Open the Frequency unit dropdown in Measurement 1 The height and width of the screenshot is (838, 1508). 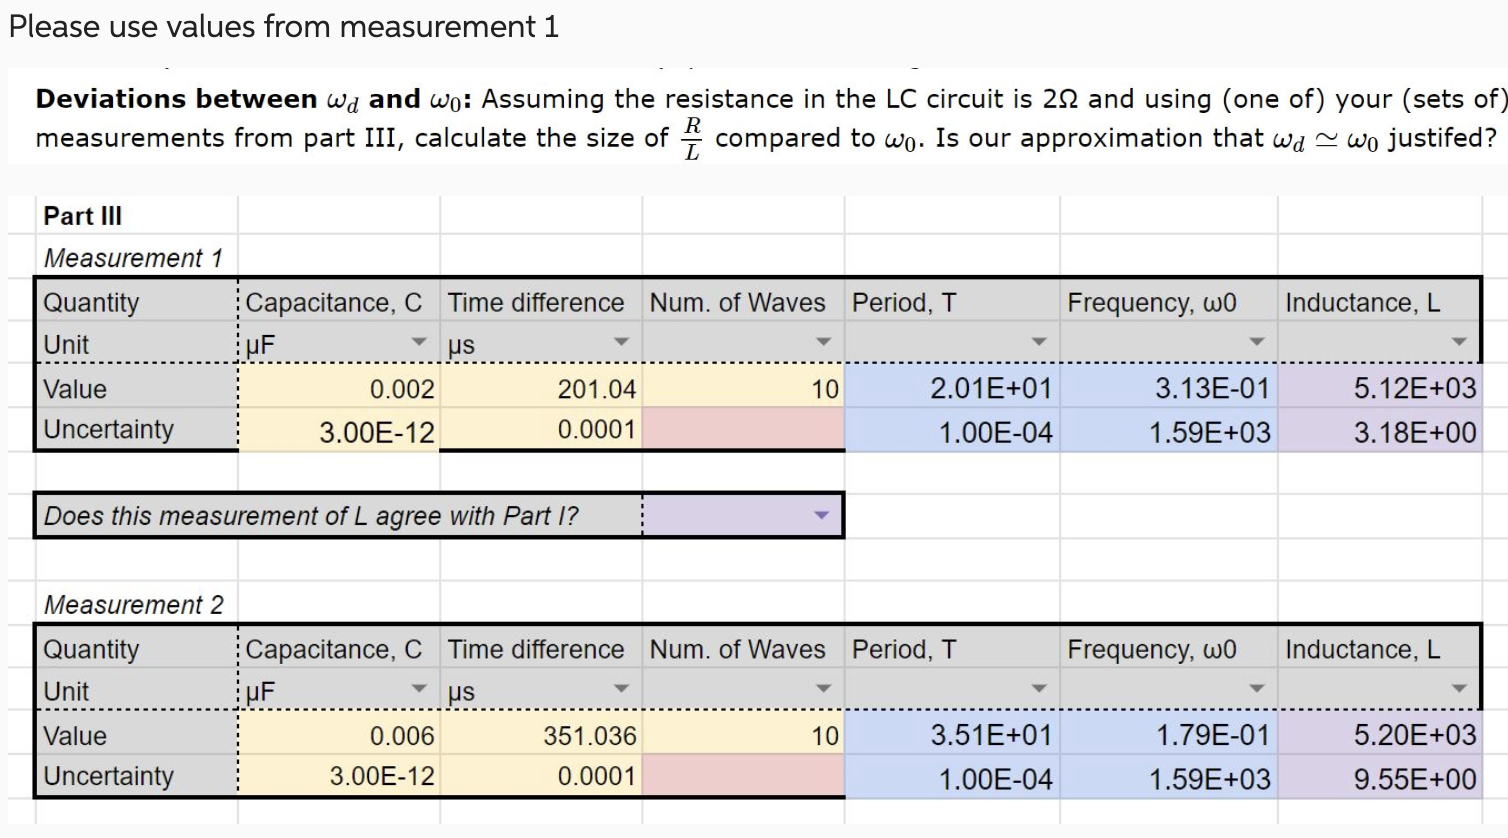point(1256,343)
